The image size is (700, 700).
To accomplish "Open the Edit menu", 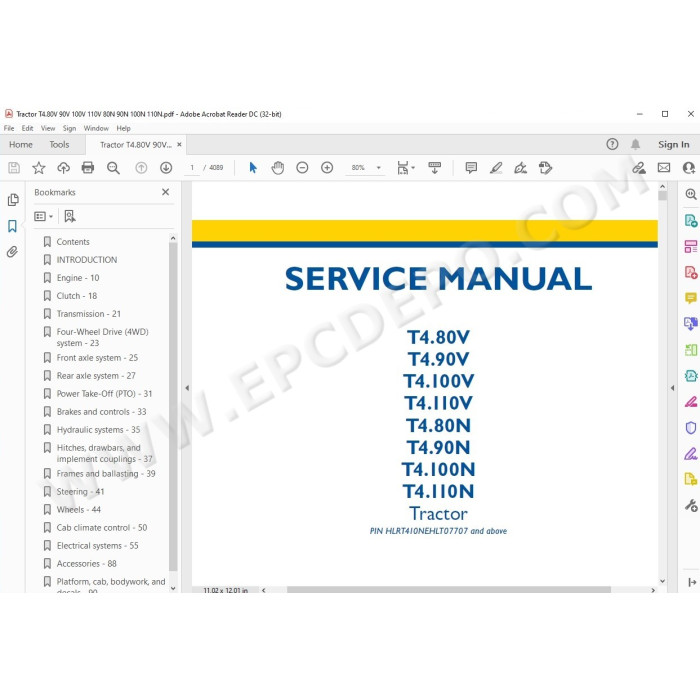I will point(27,129).
